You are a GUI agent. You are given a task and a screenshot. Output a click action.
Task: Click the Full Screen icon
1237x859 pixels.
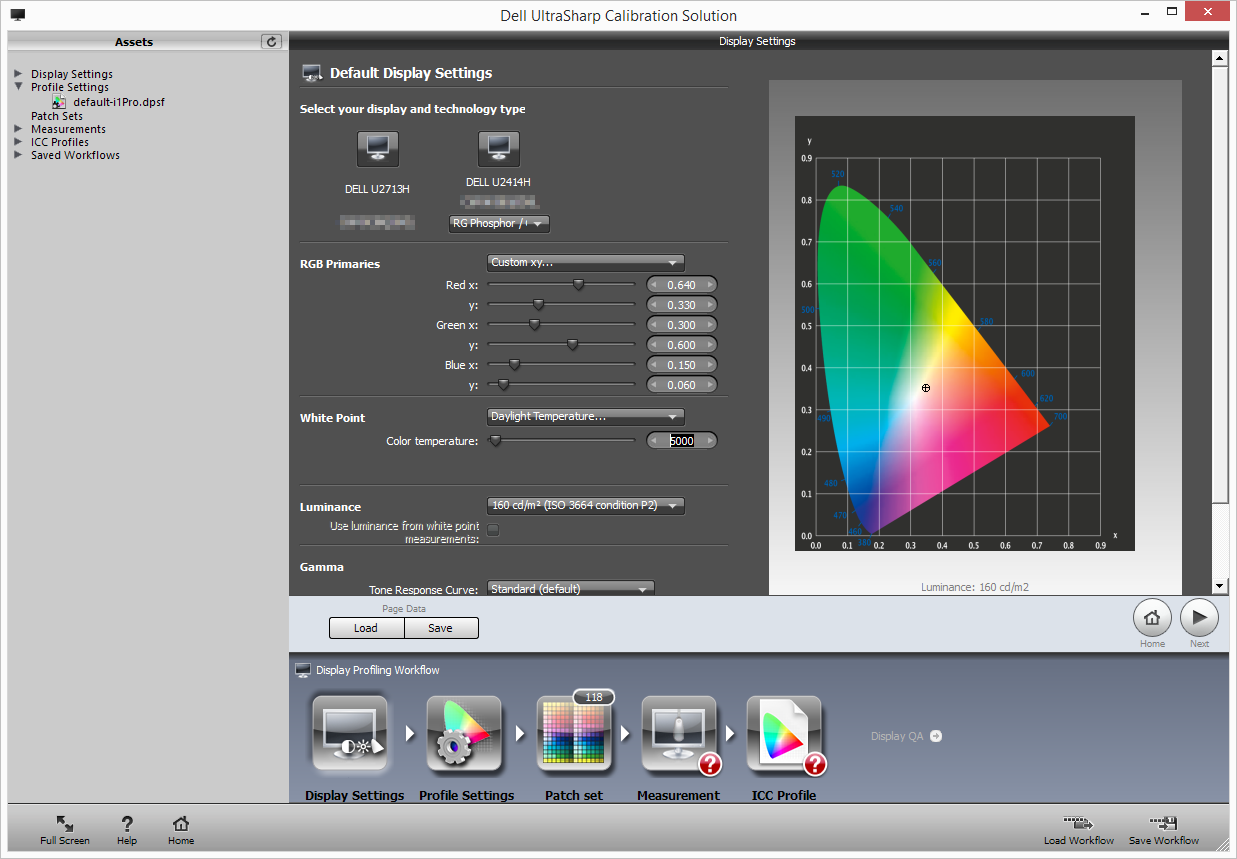click(x=65, y=823)
